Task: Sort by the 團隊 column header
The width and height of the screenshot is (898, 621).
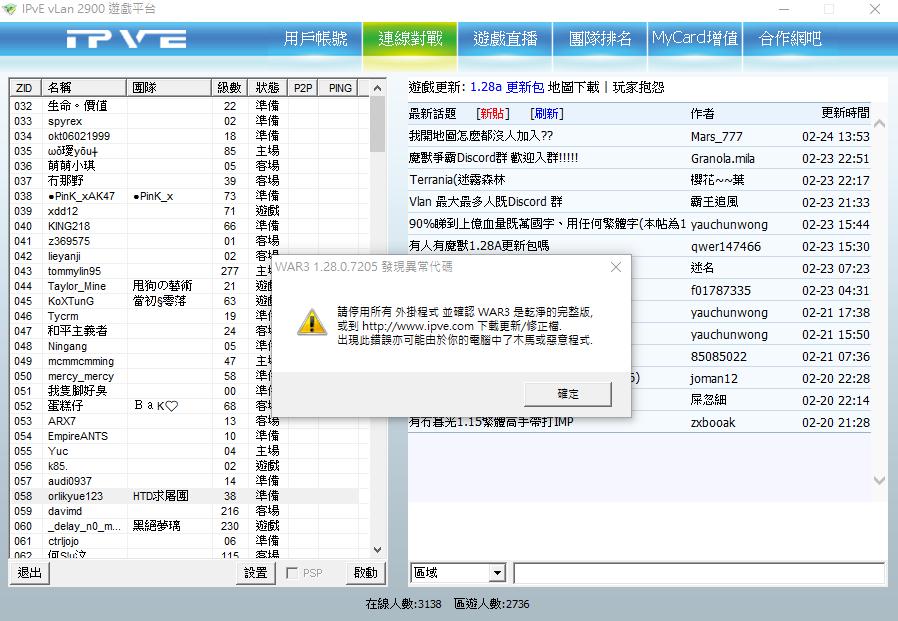Action: 168,88
